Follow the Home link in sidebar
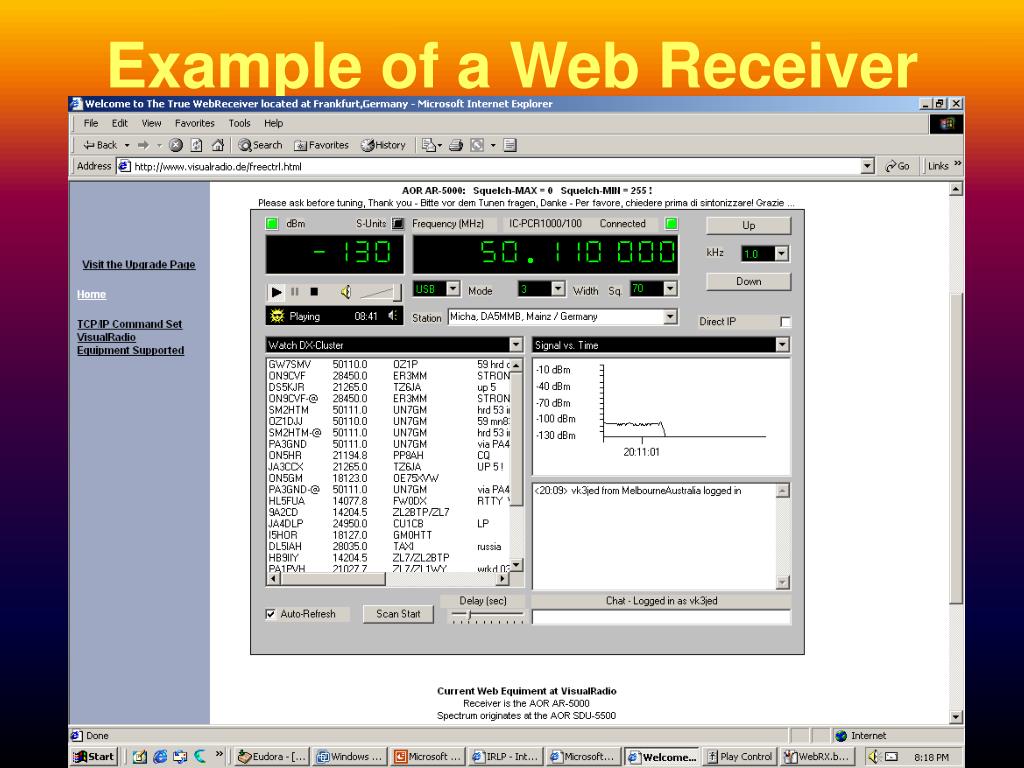The image size is (1024, 768). point(91,295)
